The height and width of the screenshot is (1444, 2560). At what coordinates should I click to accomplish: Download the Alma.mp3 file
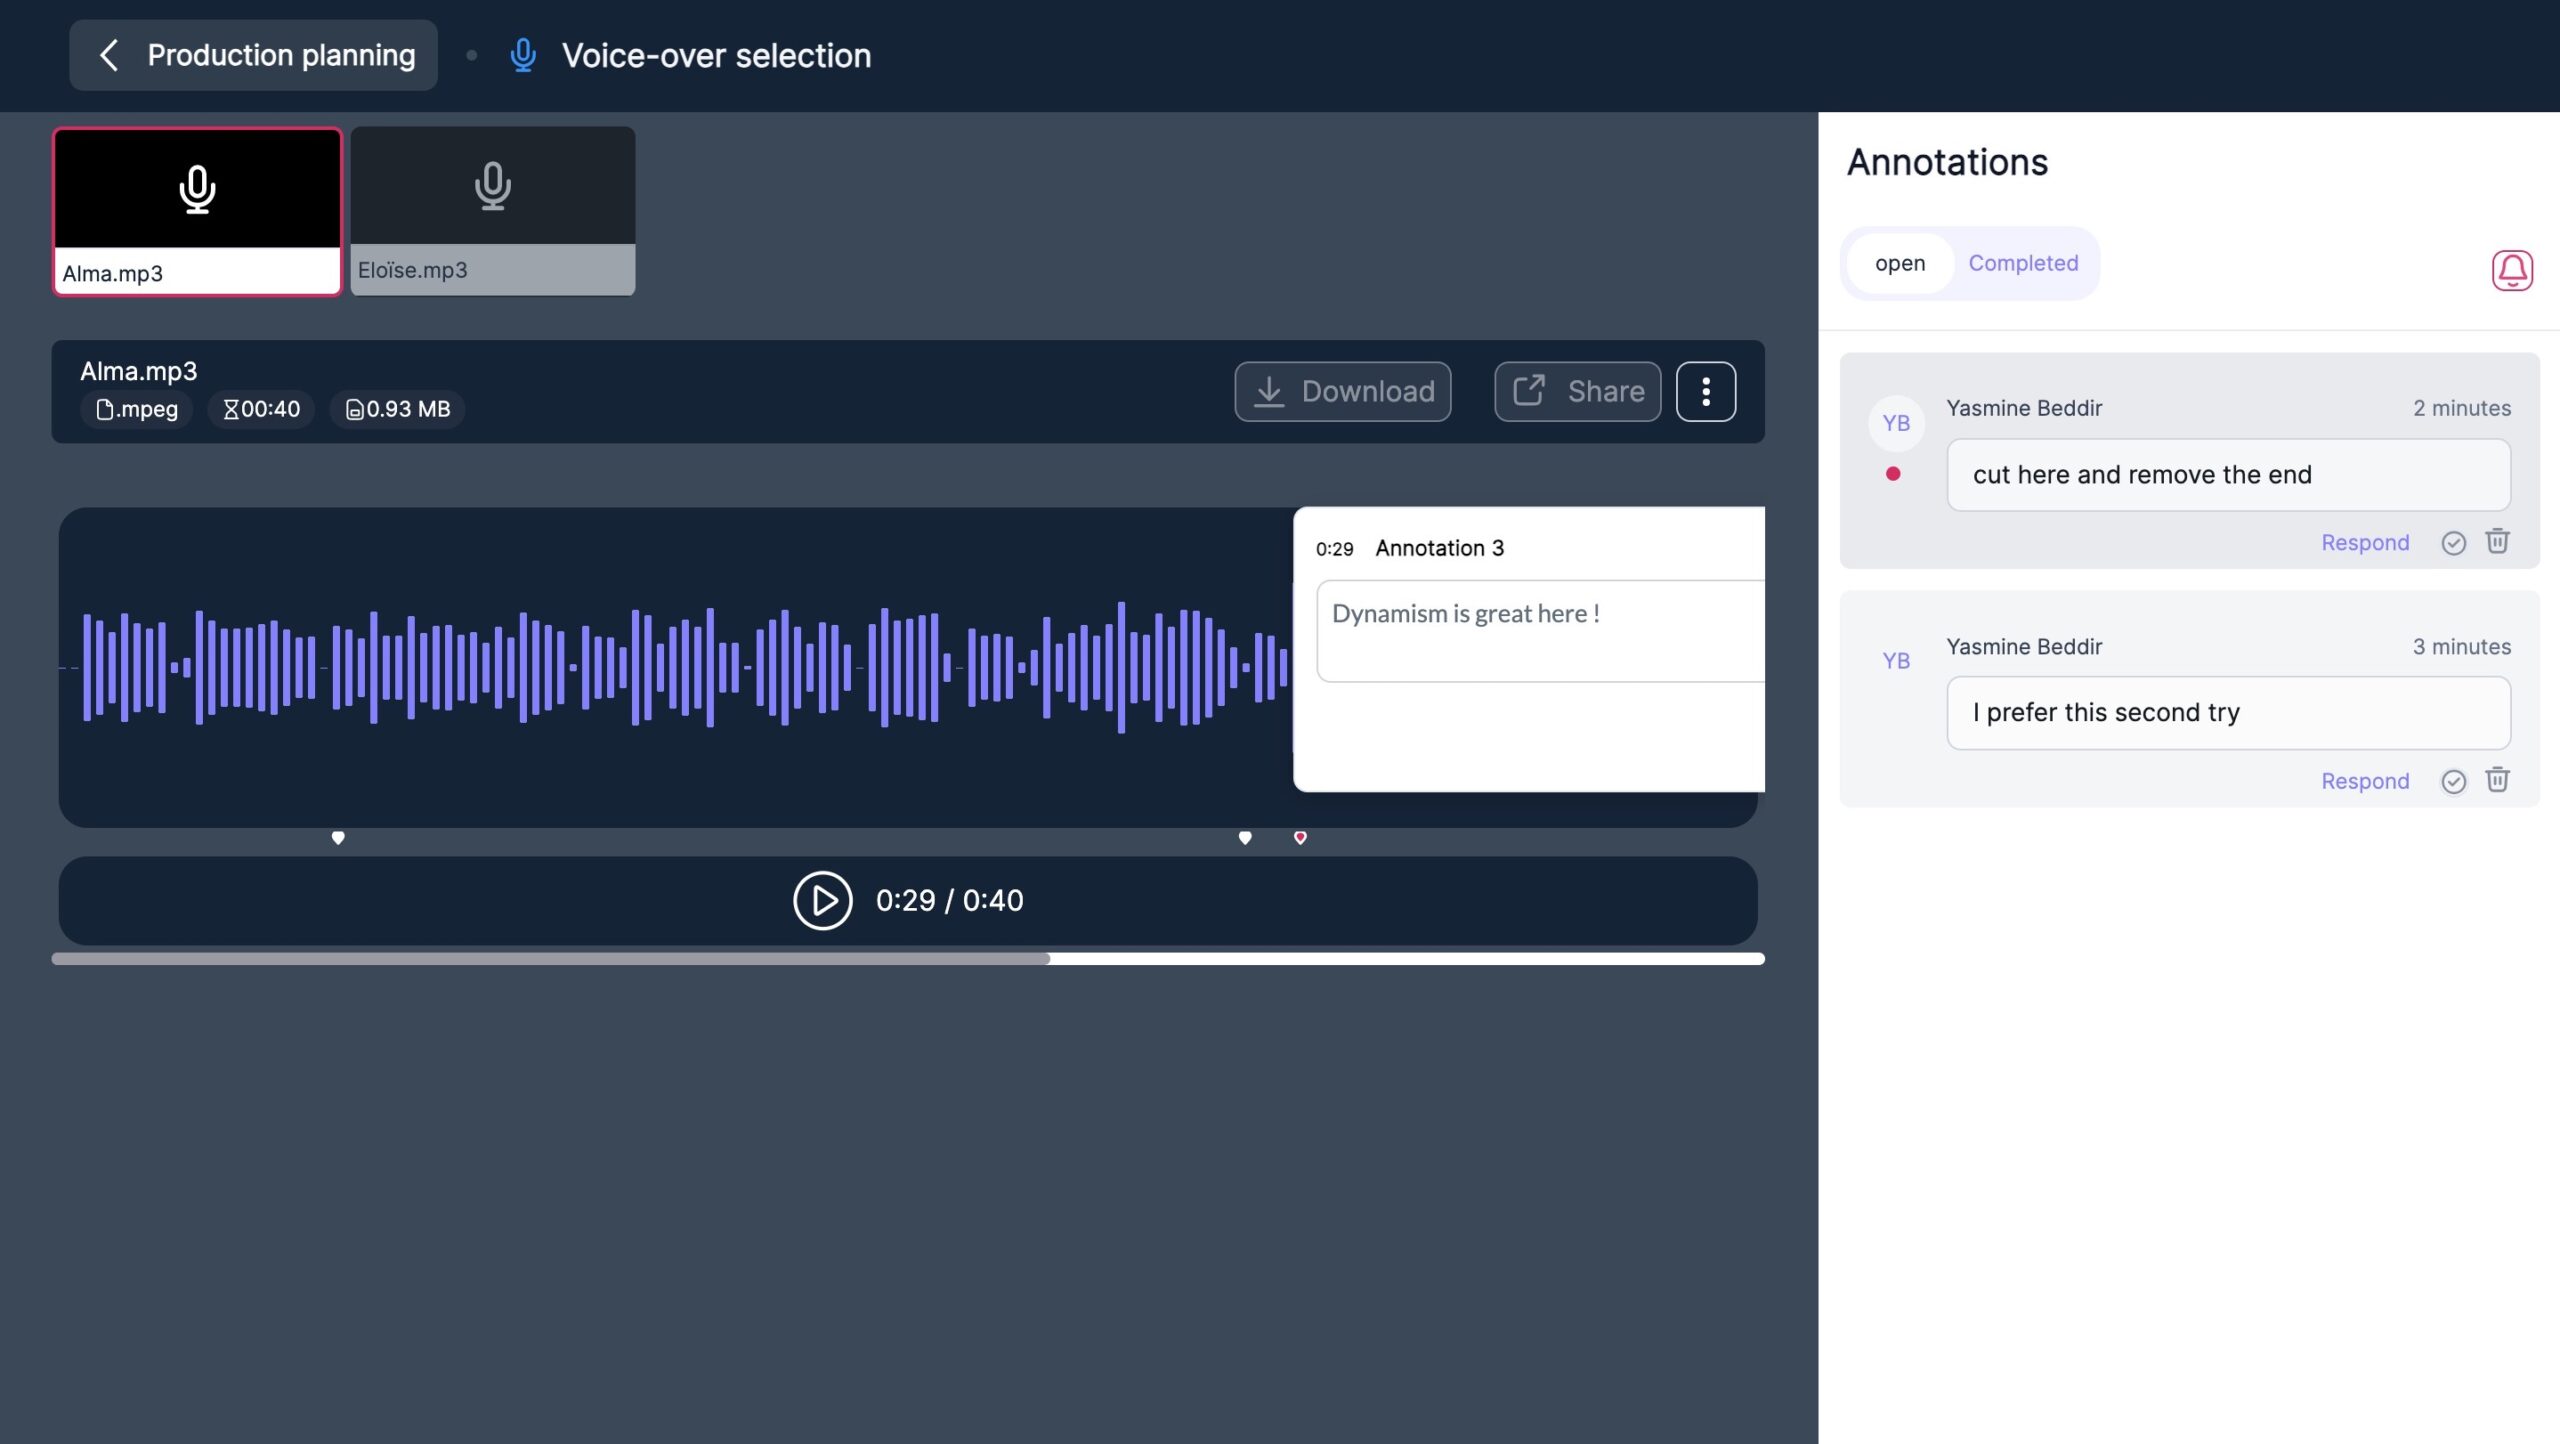(x=1342, y=391)
